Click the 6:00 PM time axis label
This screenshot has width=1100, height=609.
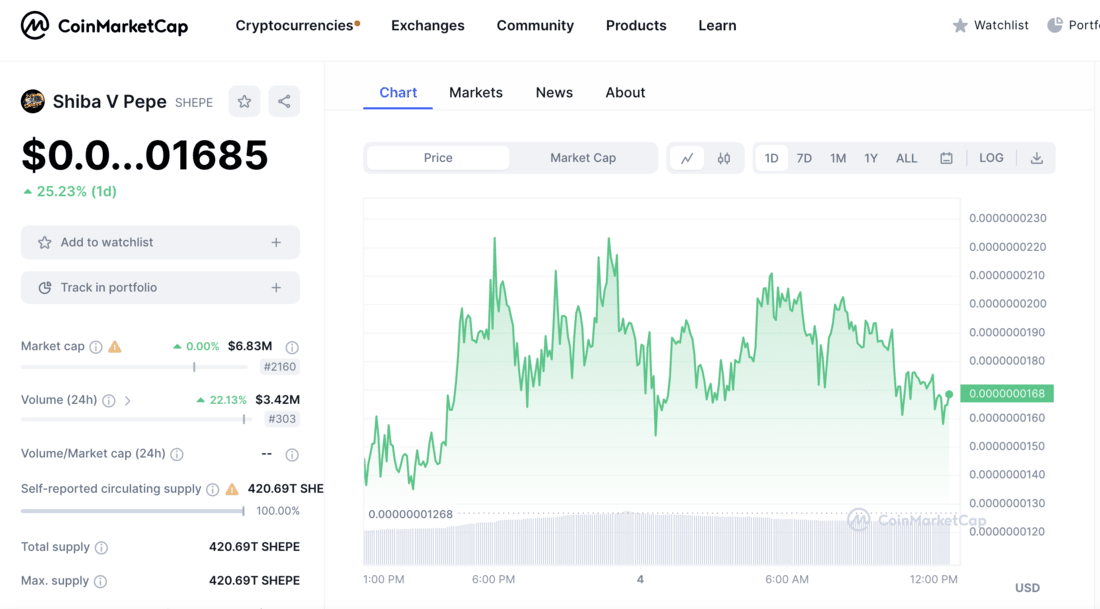click(493, 580)
